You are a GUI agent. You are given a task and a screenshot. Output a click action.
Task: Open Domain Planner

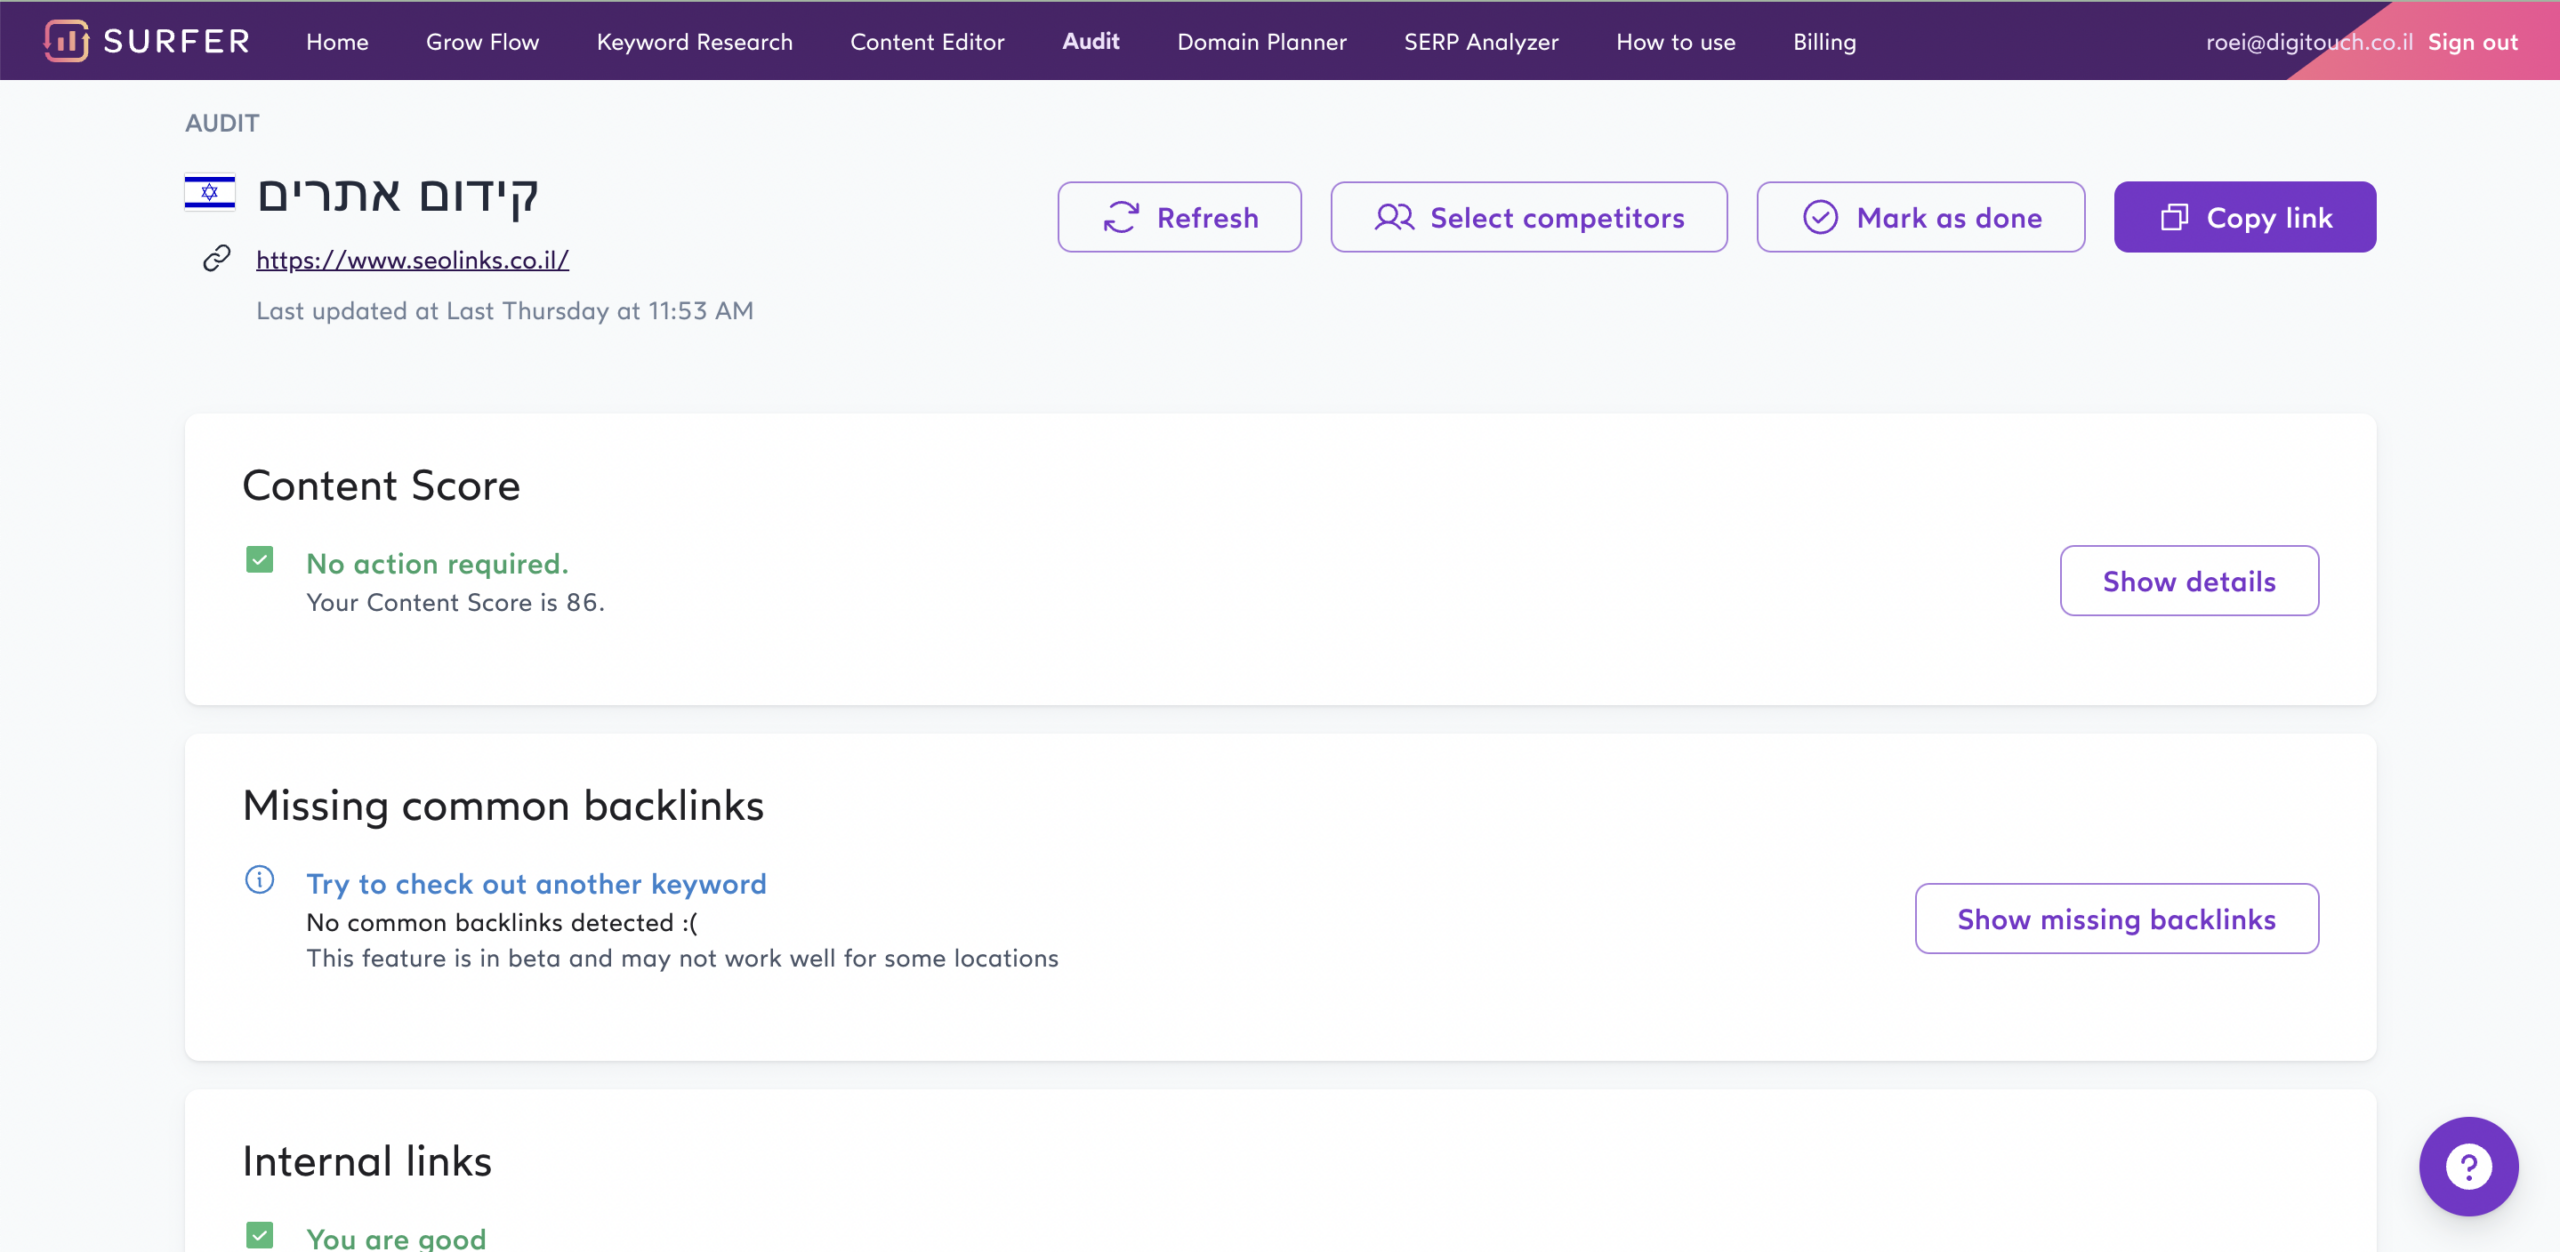[1262, 42]
